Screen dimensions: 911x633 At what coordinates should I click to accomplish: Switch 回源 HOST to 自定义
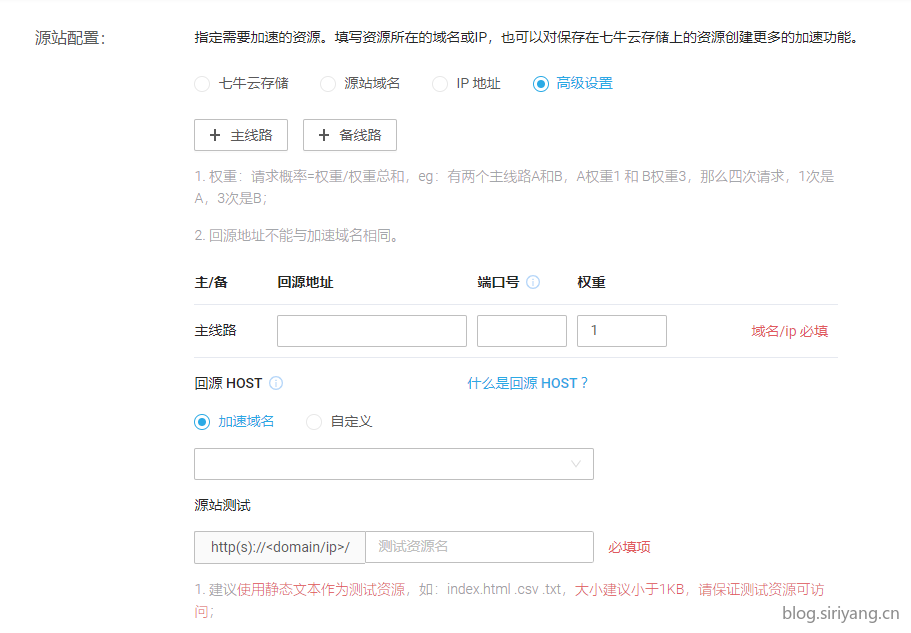tap(314, 422)
